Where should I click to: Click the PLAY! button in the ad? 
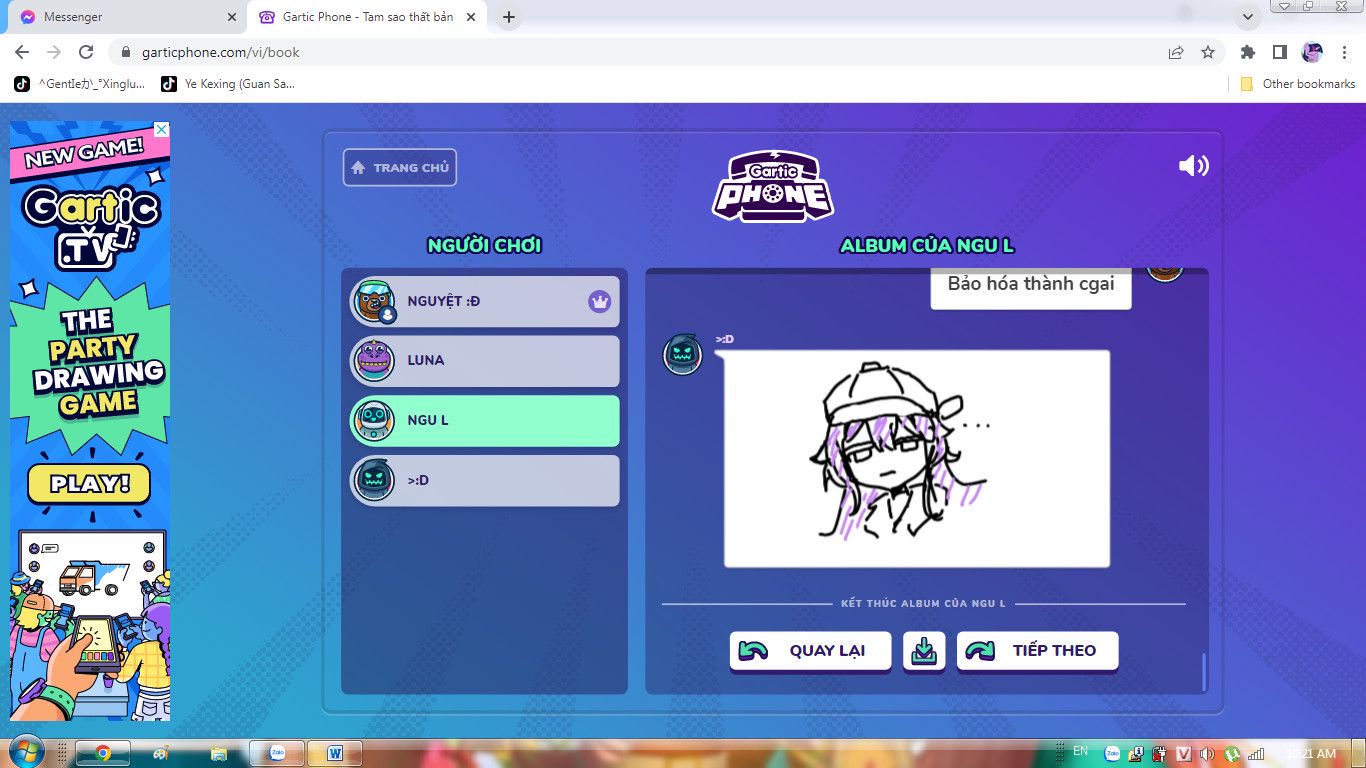[x=89, y=484]
